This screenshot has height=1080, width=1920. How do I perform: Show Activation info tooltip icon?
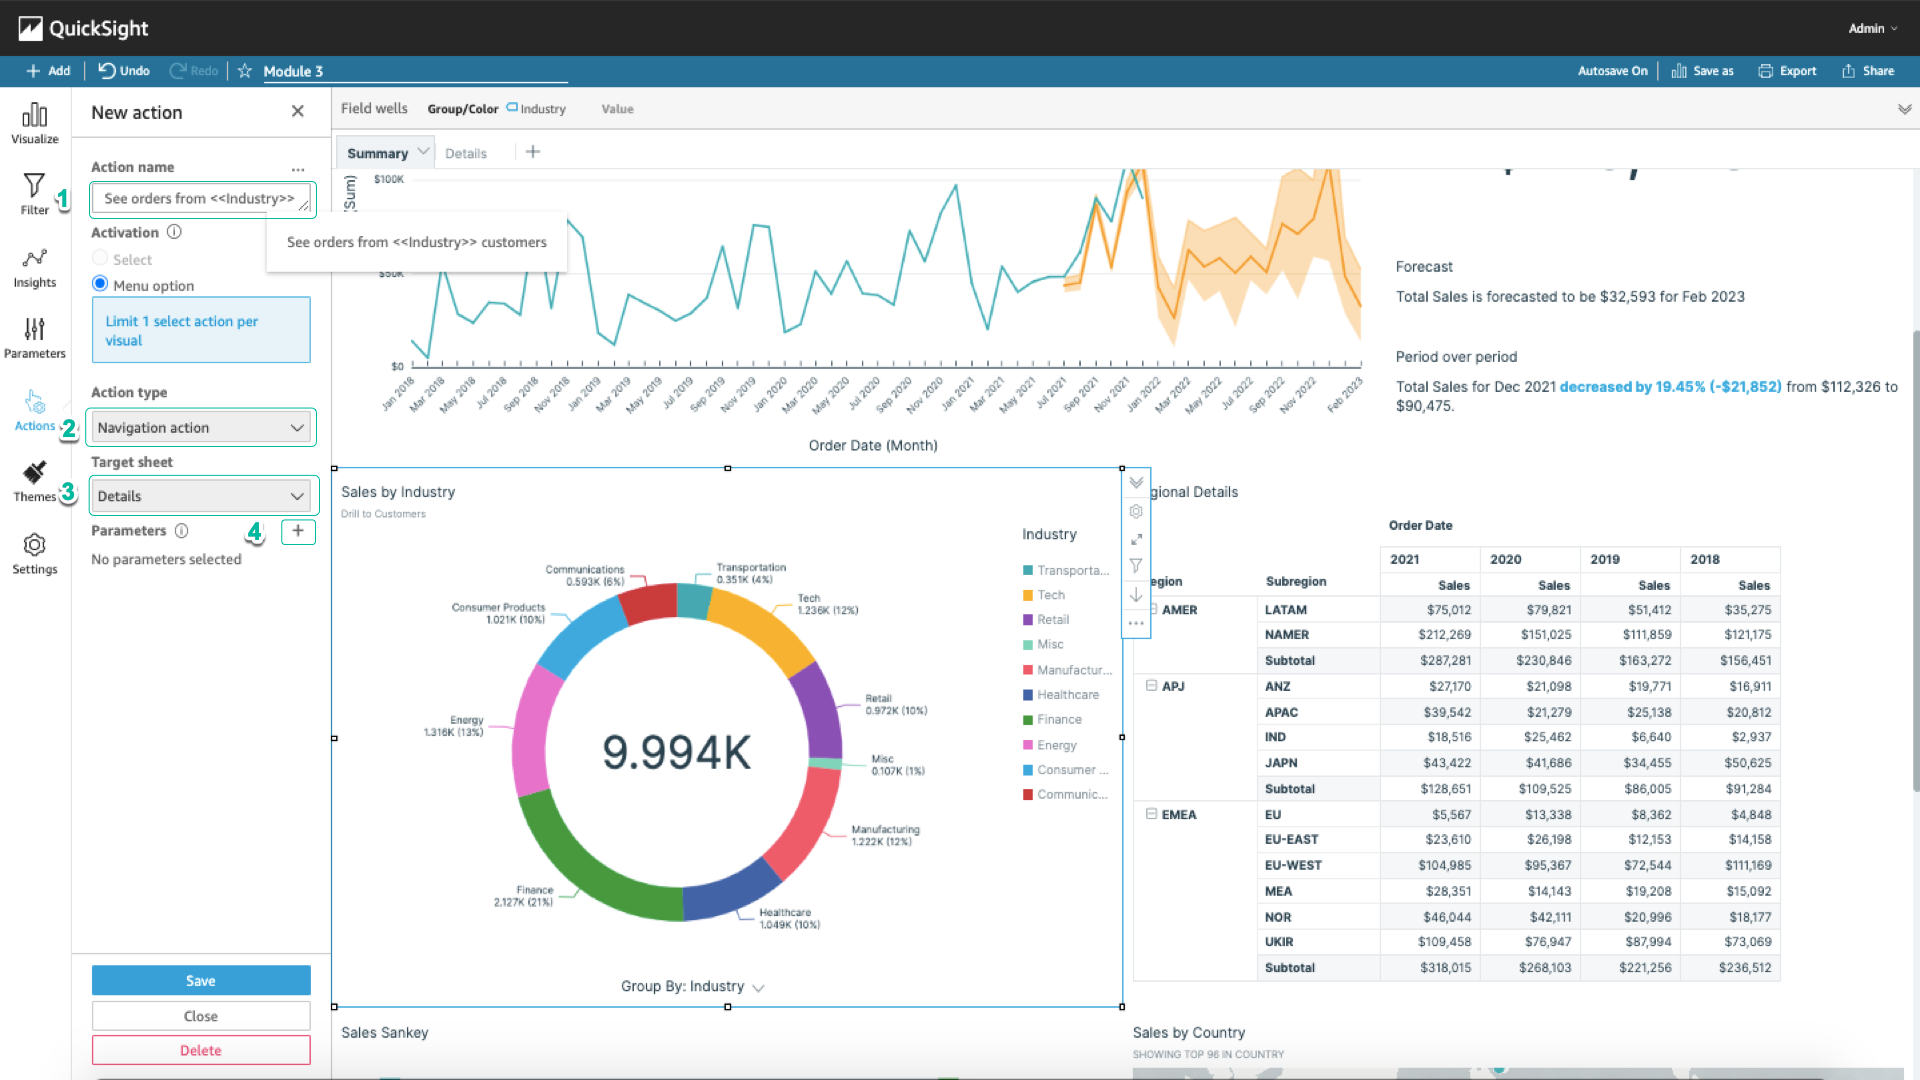pos(174,232)
